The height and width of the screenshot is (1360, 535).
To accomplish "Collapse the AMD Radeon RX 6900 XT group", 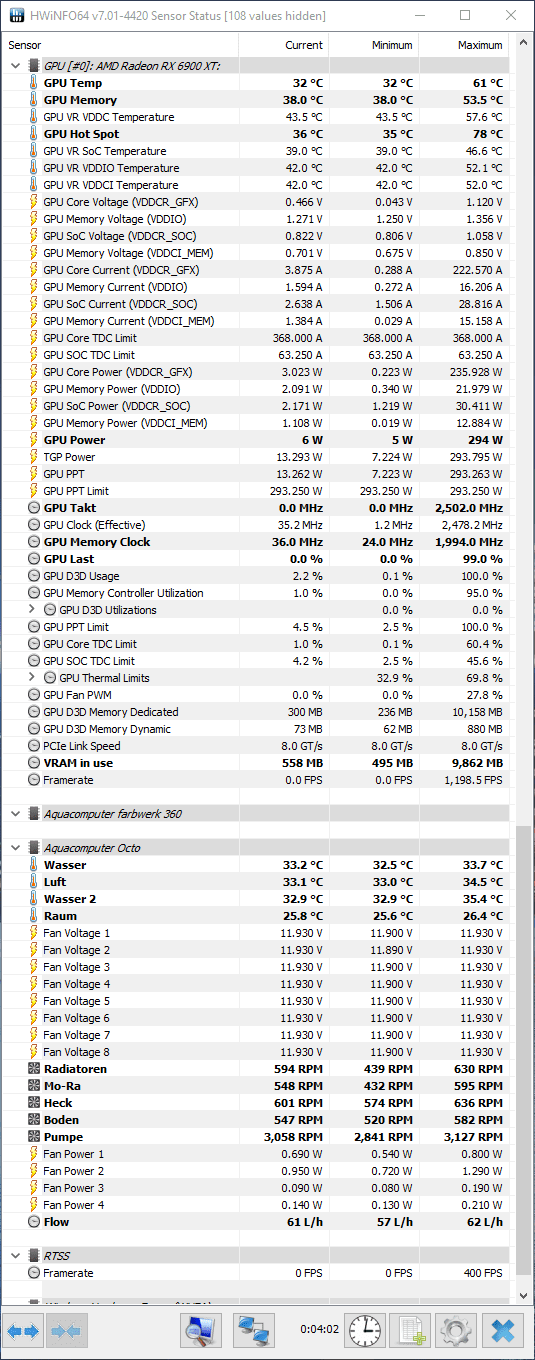I will coord(15,66).
